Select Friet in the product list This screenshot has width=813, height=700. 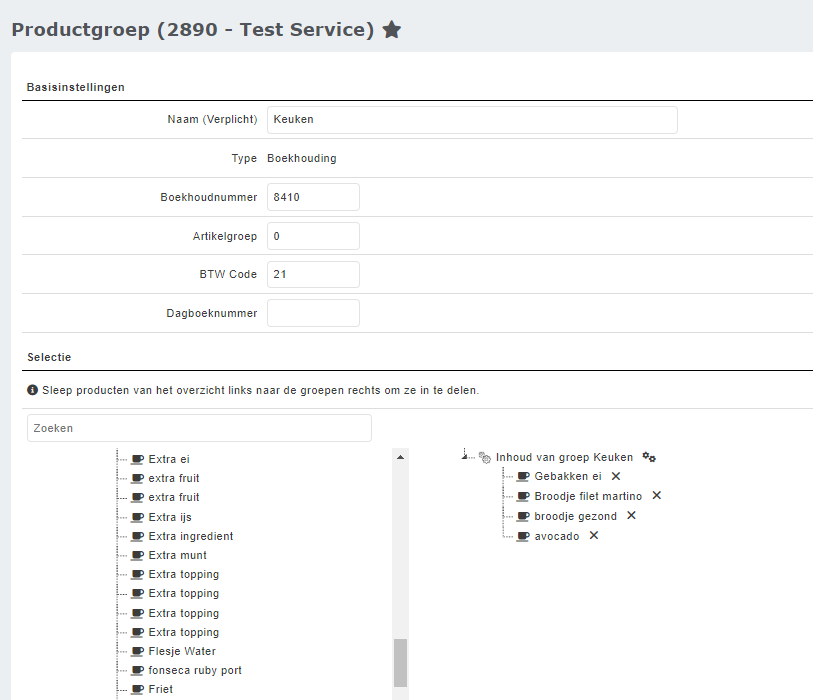(160, 689)
